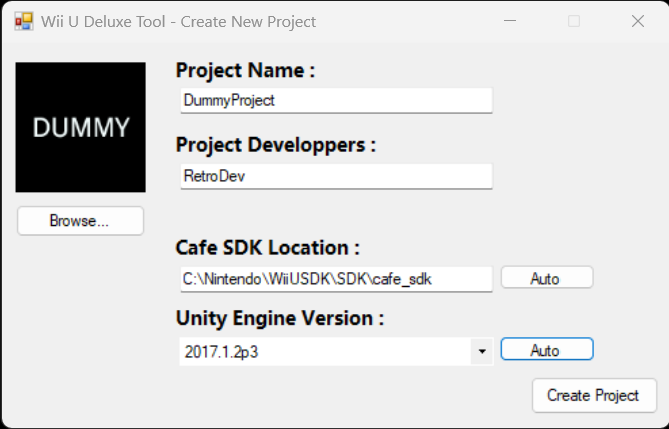Image resolution: width=669 pixels, height=429 pixels.
Task: Click the "Unity Engine Version :" label
Action: coord(279,318)
